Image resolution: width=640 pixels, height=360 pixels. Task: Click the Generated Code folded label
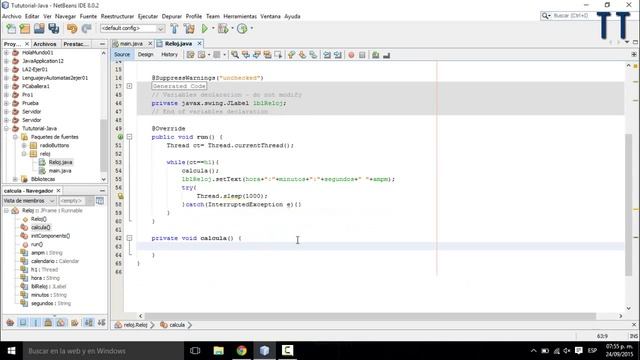(x=179, y=86)
